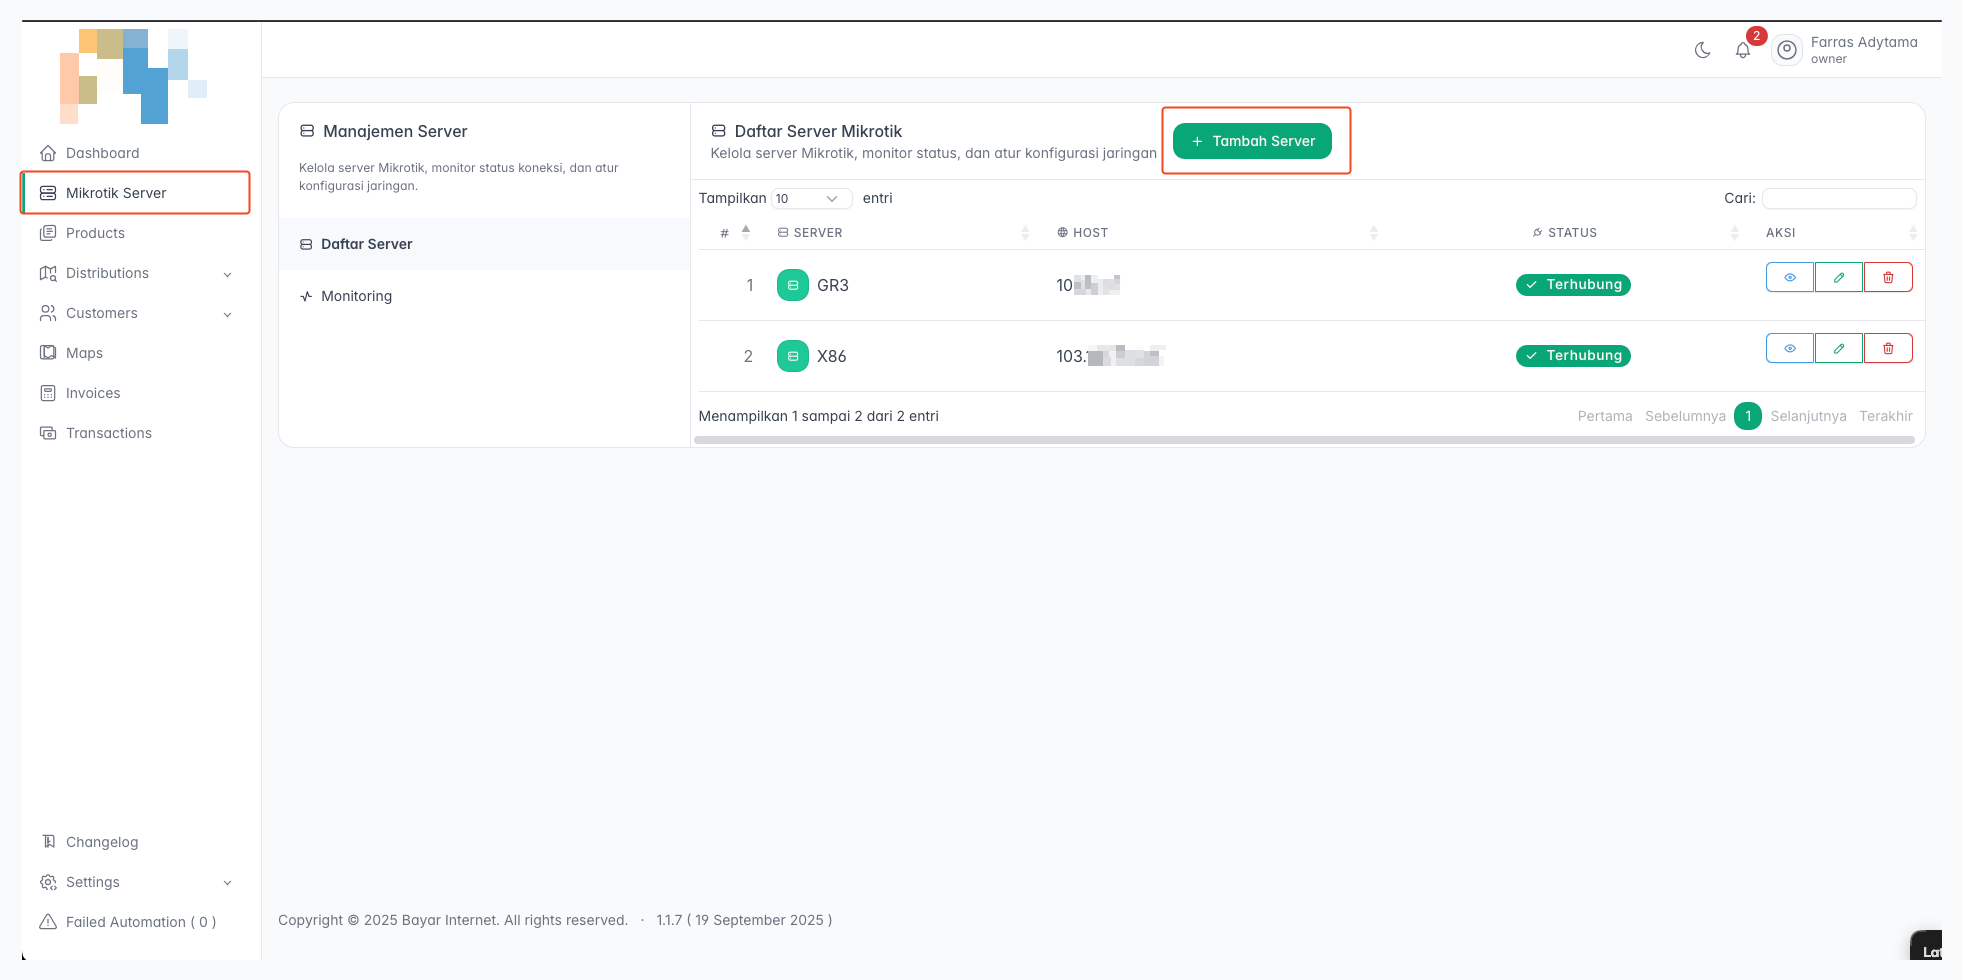Open the Farras Adytama user avatar
This screenshot has height=980, width=1962.
(1787, 50)
